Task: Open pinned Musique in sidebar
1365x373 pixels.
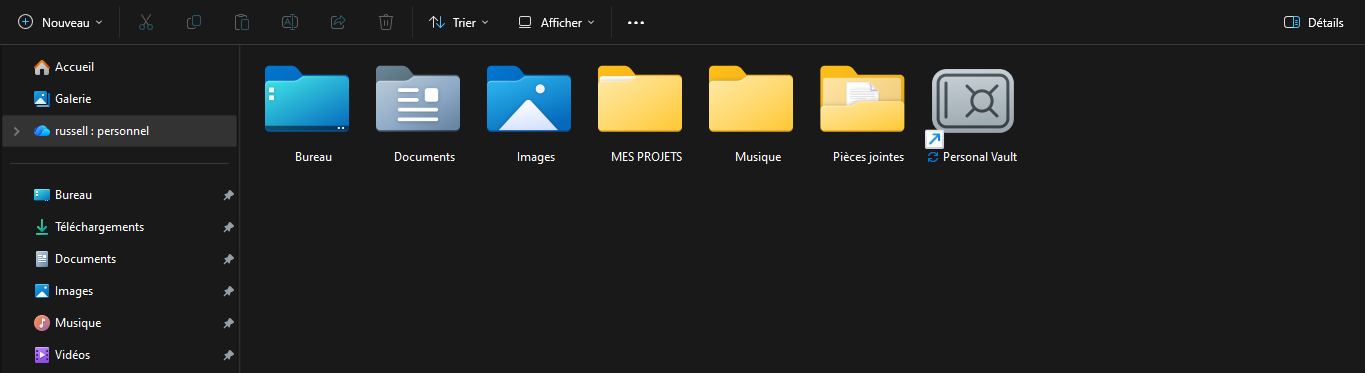Action: tap(120, 323)
